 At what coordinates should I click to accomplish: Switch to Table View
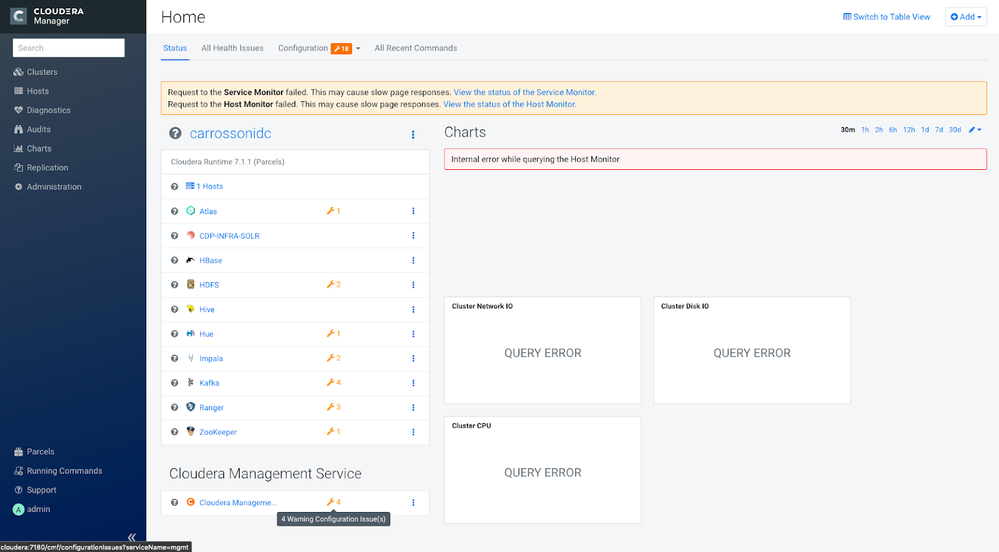[x=886, y=17]
